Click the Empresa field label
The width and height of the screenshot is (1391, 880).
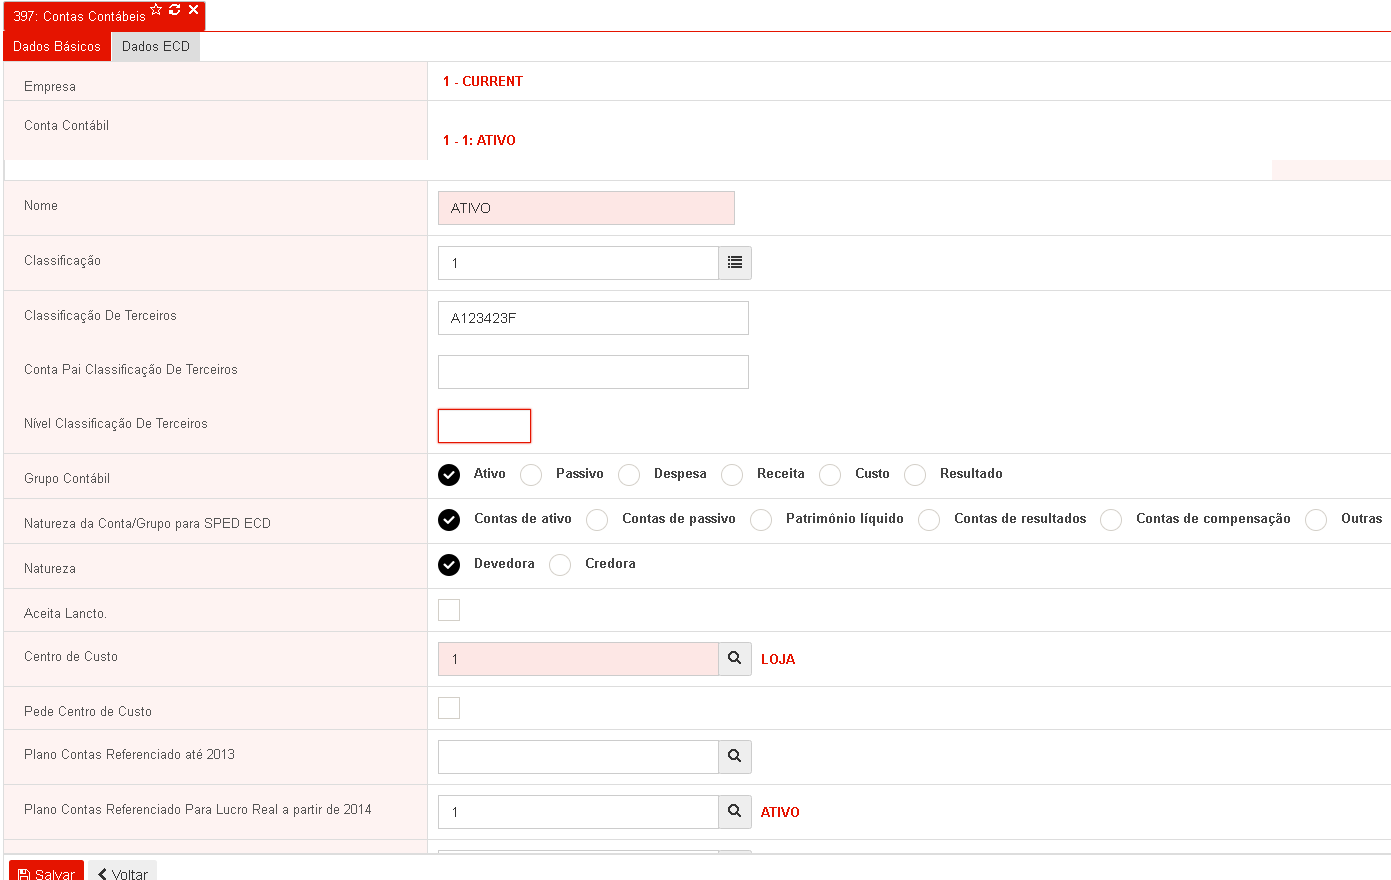click(x=50, y=86)
